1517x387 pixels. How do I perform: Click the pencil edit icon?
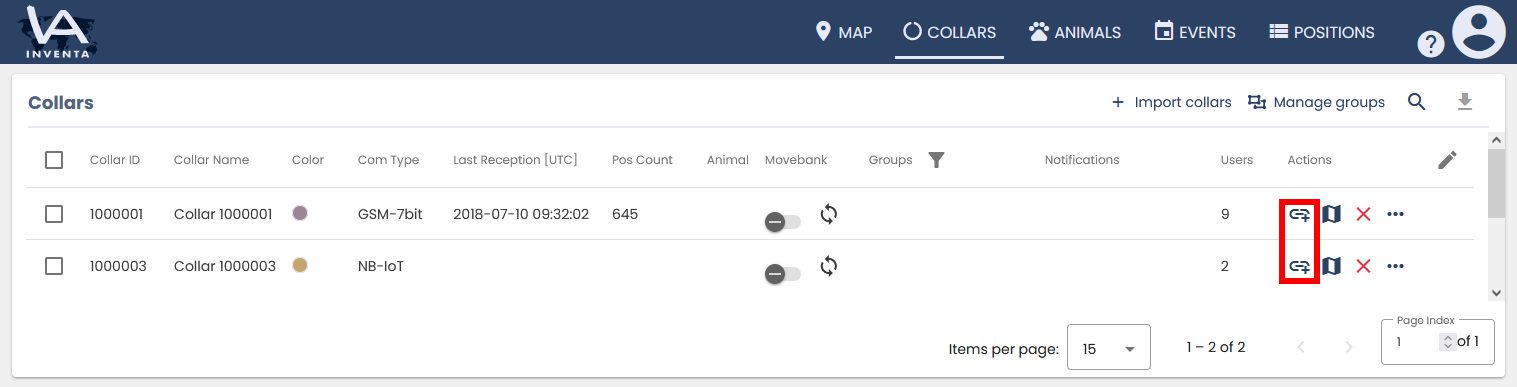(x=1447, y=160)
